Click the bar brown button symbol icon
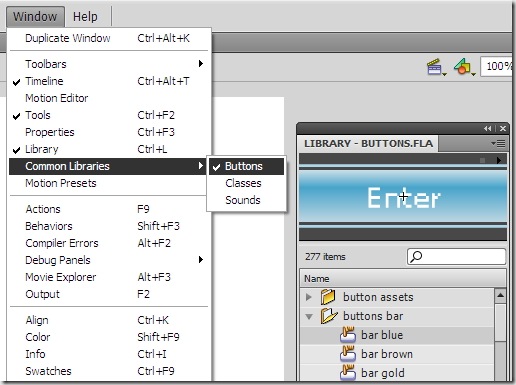The width and height of the screenshot is (516, 385). (x=348, y=354)
